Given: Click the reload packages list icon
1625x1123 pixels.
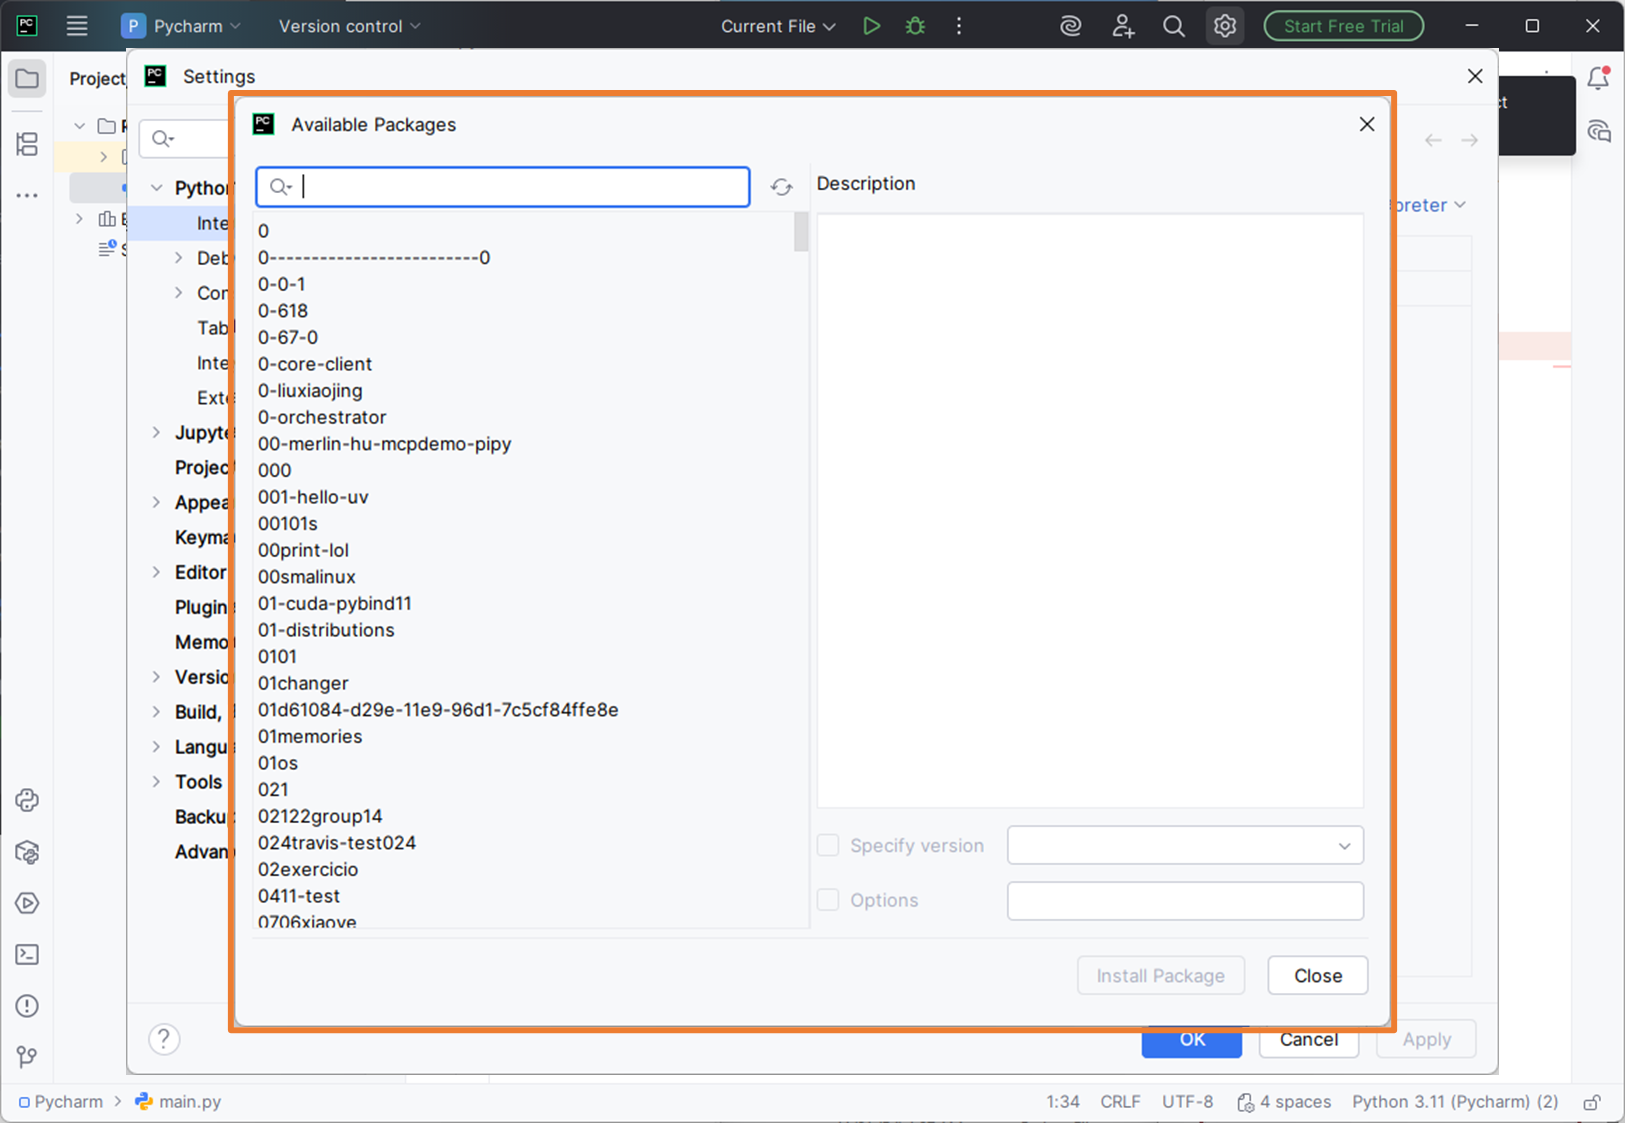Looking at the screenshot, I should pyautogui.click(x=781, y=187).
